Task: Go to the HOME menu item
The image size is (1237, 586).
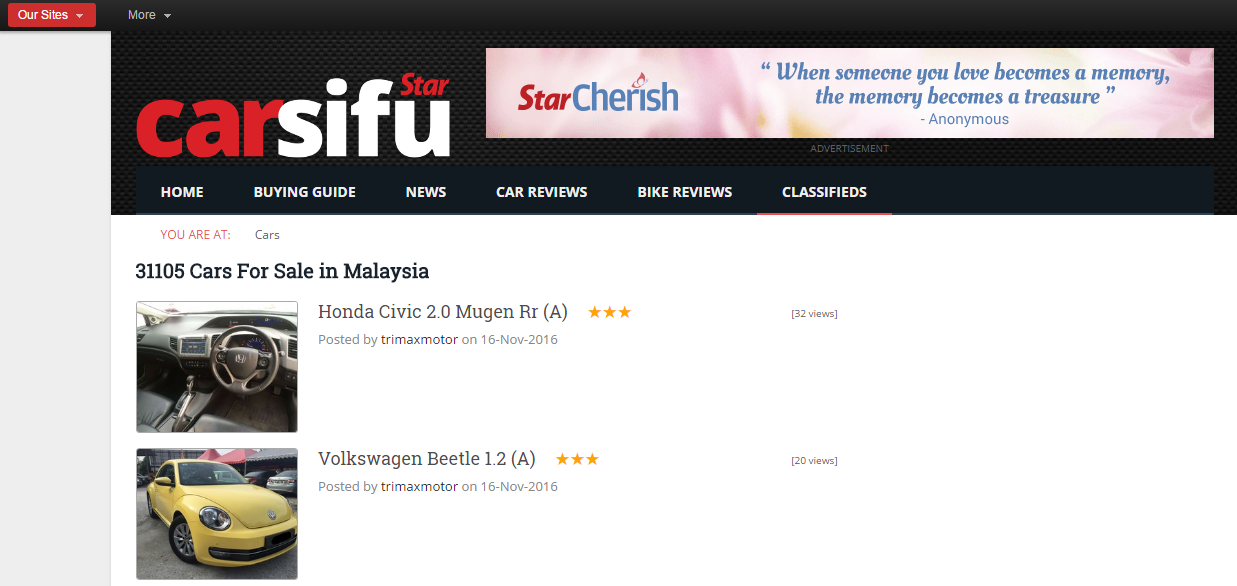Action: (182, 192)
